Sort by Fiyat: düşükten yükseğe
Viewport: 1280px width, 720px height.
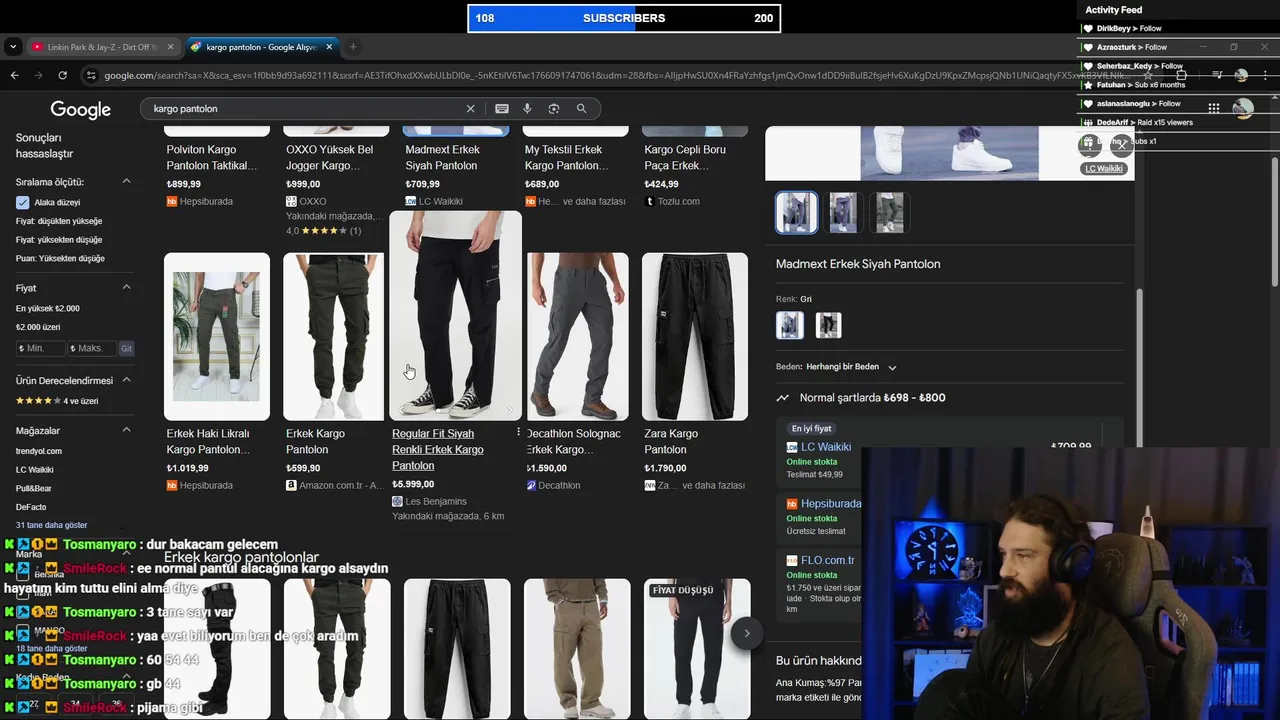click(x=59, y=221)
